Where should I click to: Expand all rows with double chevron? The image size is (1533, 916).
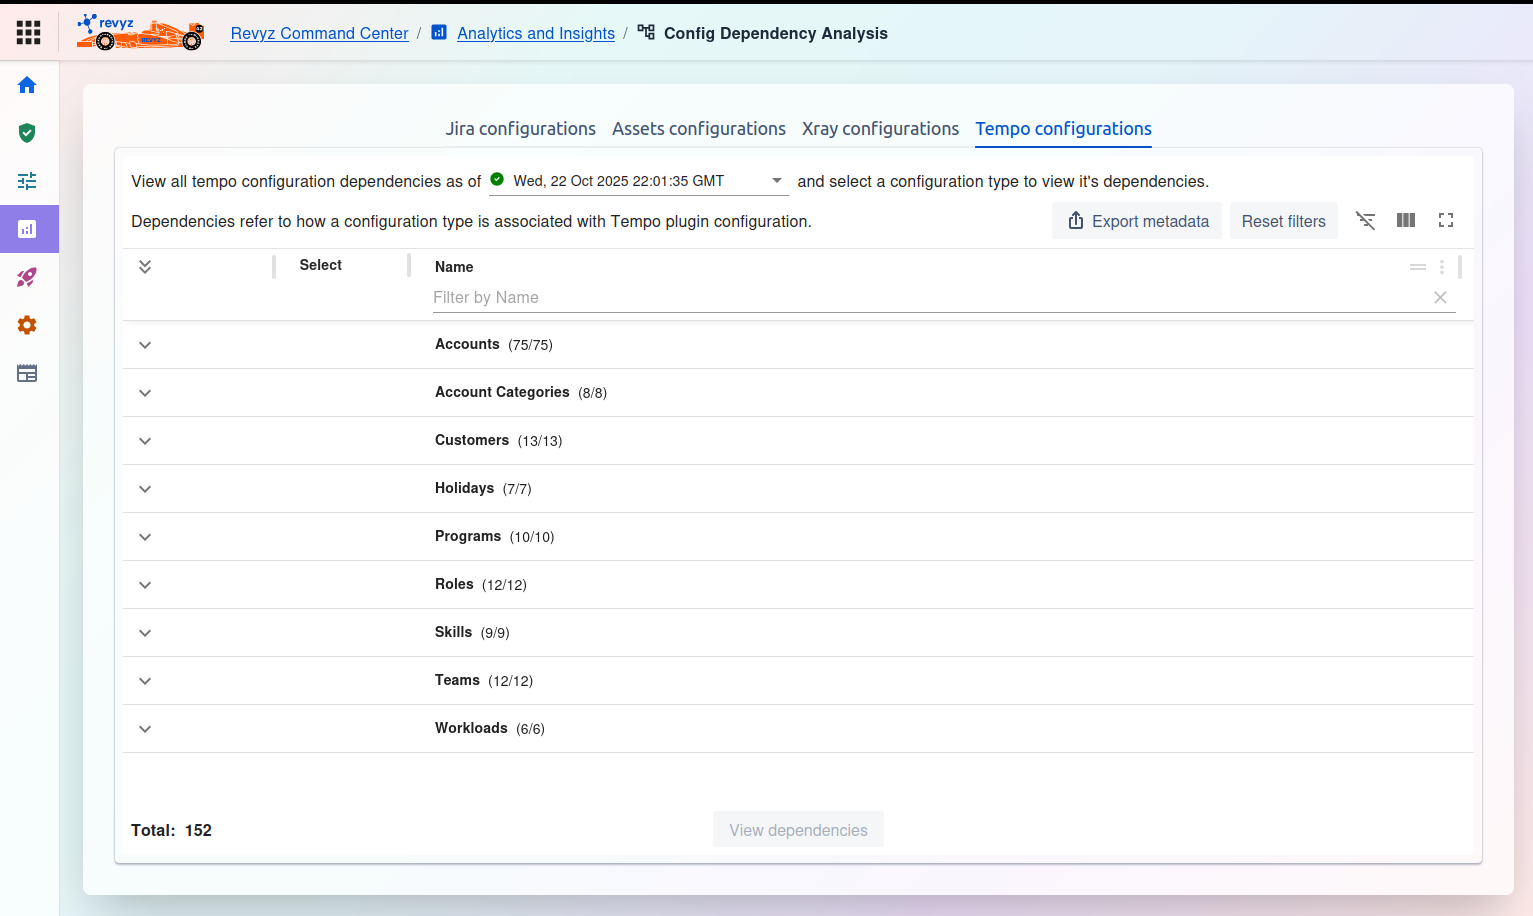pyautogui.click(x=145, y=267)
